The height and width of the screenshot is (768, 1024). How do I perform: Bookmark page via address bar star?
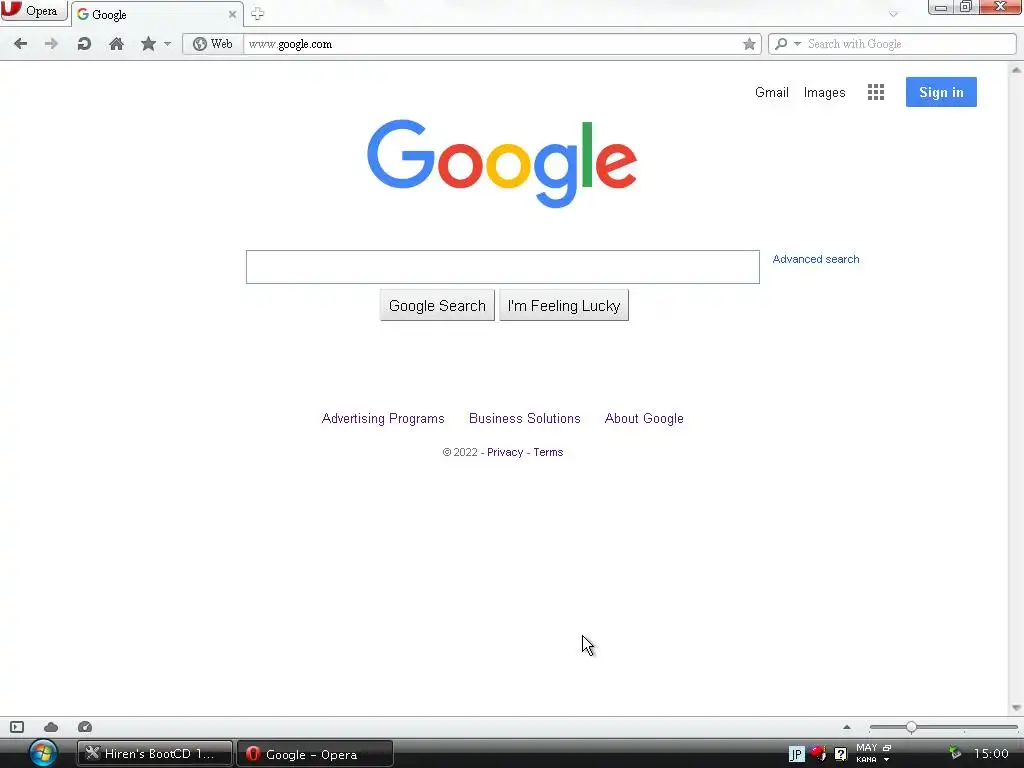point(749,44)
